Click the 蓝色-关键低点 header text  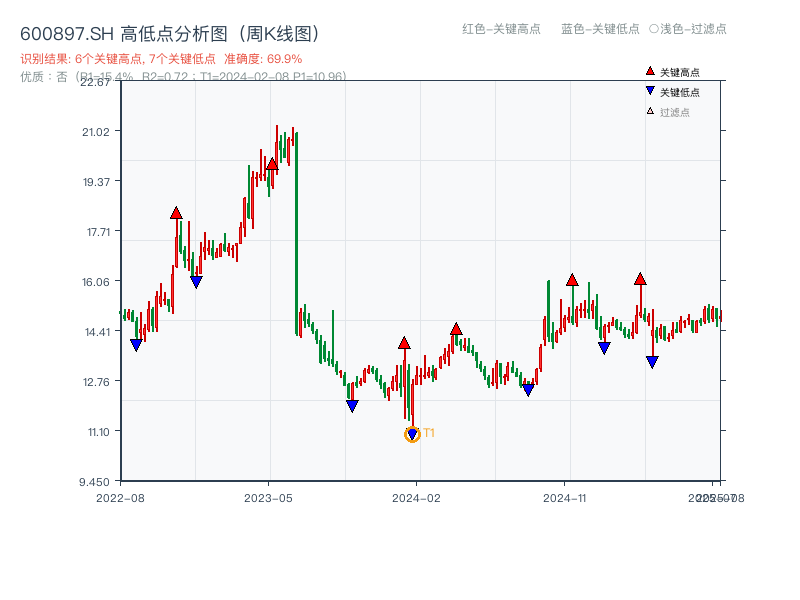click(600, 29)
